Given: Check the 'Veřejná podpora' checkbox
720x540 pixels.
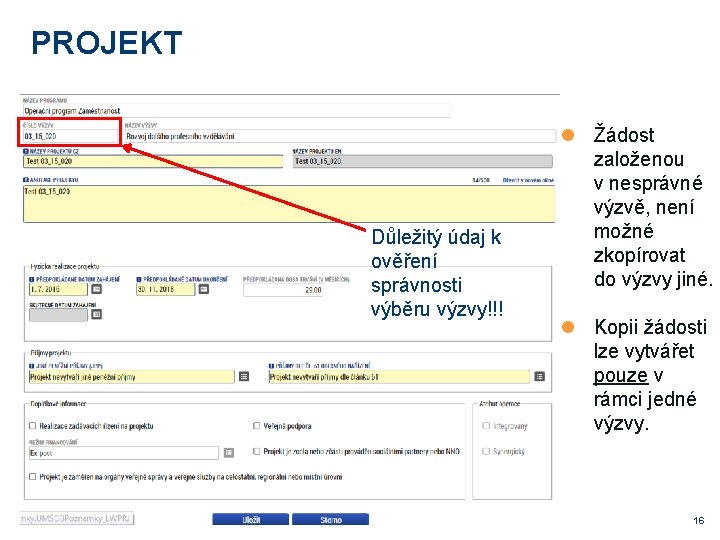Looking at the screenshot, I should coord(257,426).
